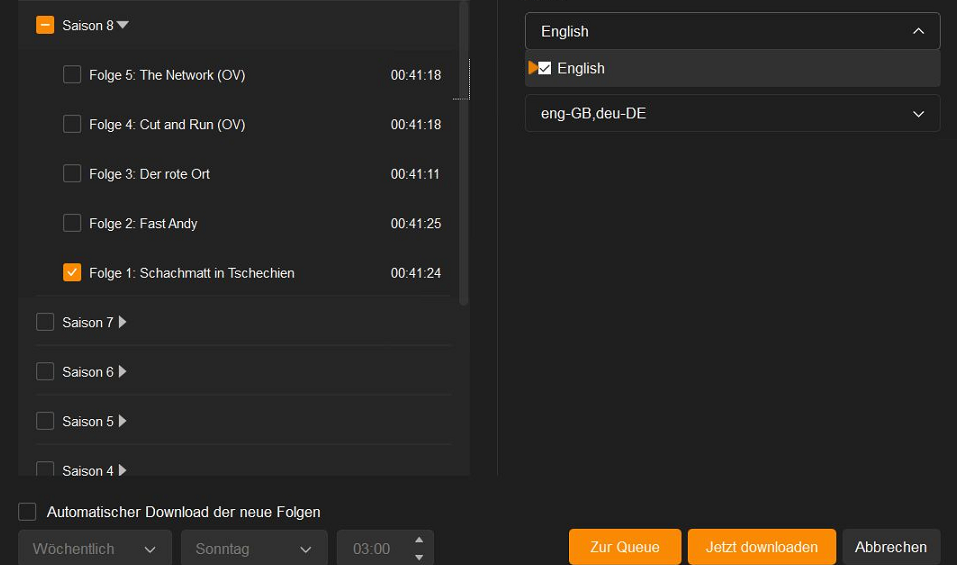Click the 03:00 time field
The image size is (957, 565).
[x=372, y=549]
